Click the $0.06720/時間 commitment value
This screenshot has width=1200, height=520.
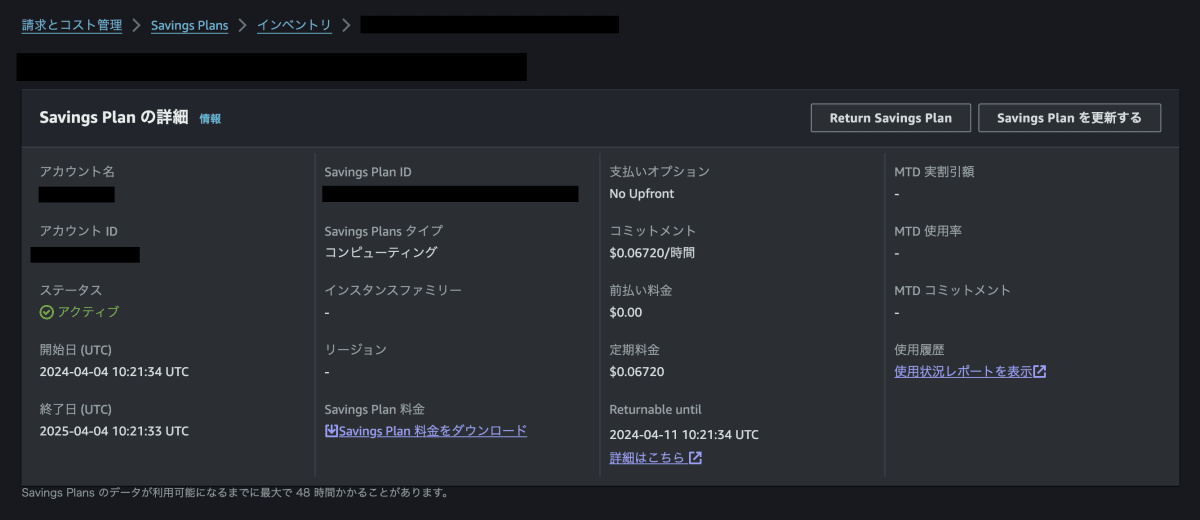[x=651, y=253]
